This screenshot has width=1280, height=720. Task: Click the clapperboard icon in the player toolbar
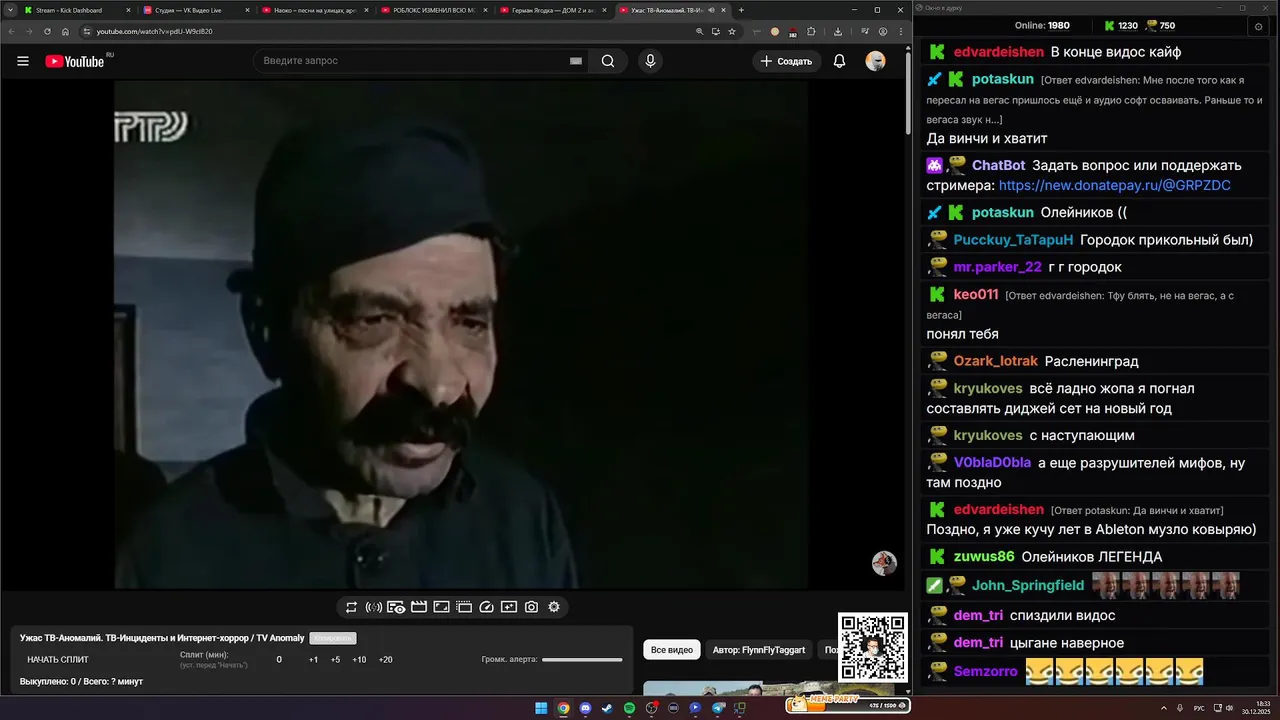[419, 607]
